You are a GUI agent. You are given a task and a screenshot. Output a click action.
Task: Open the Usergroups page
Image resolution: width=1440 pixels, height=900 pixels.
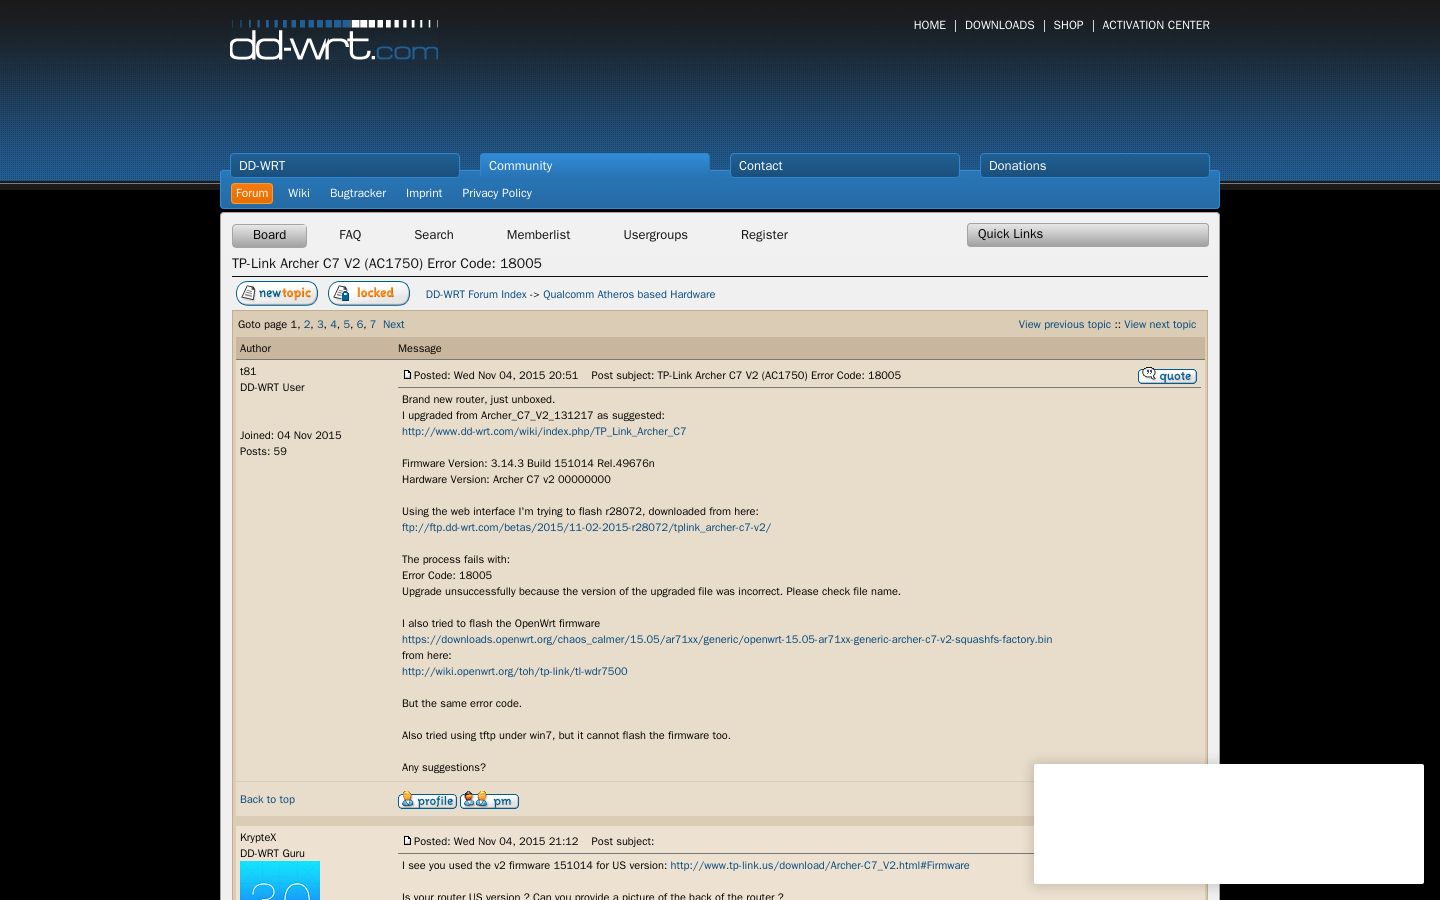point(655,235)
